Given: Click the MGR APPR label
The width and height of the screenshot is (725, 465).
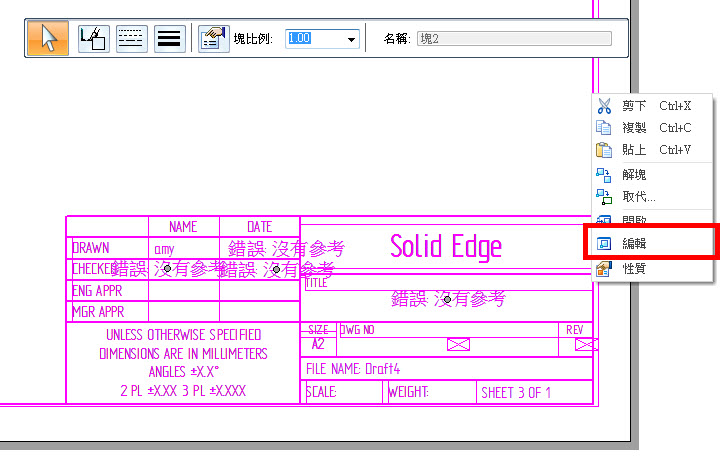Looking at the screenshot, I should (98, 312).
